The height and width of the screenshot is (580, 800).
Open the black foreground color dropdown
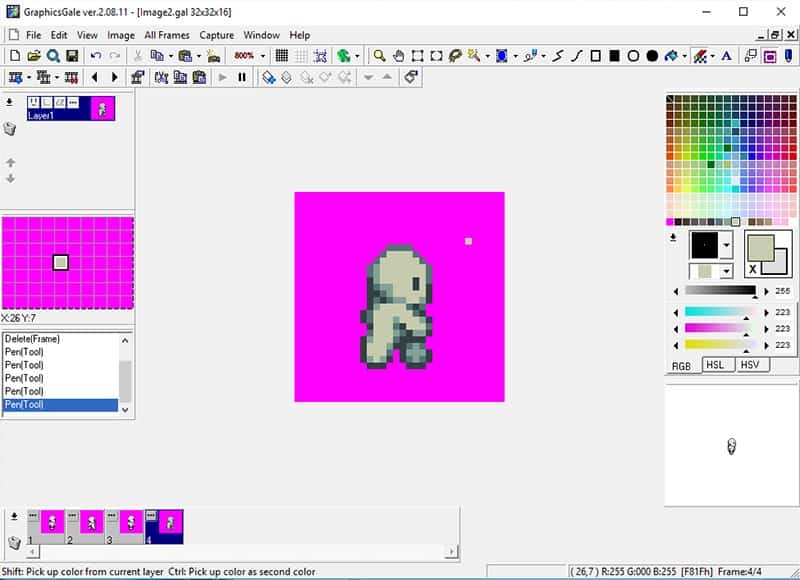click(x=727, y=245)
